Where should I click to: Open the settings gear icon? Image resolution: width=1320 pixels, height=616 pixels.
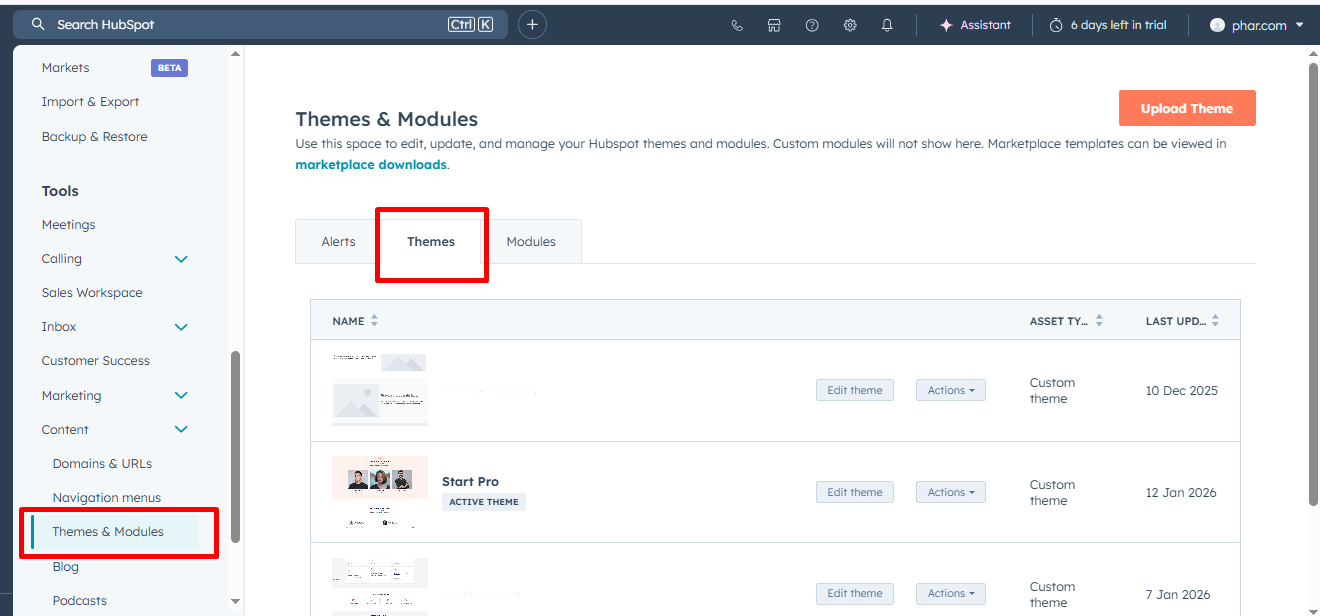849,24
